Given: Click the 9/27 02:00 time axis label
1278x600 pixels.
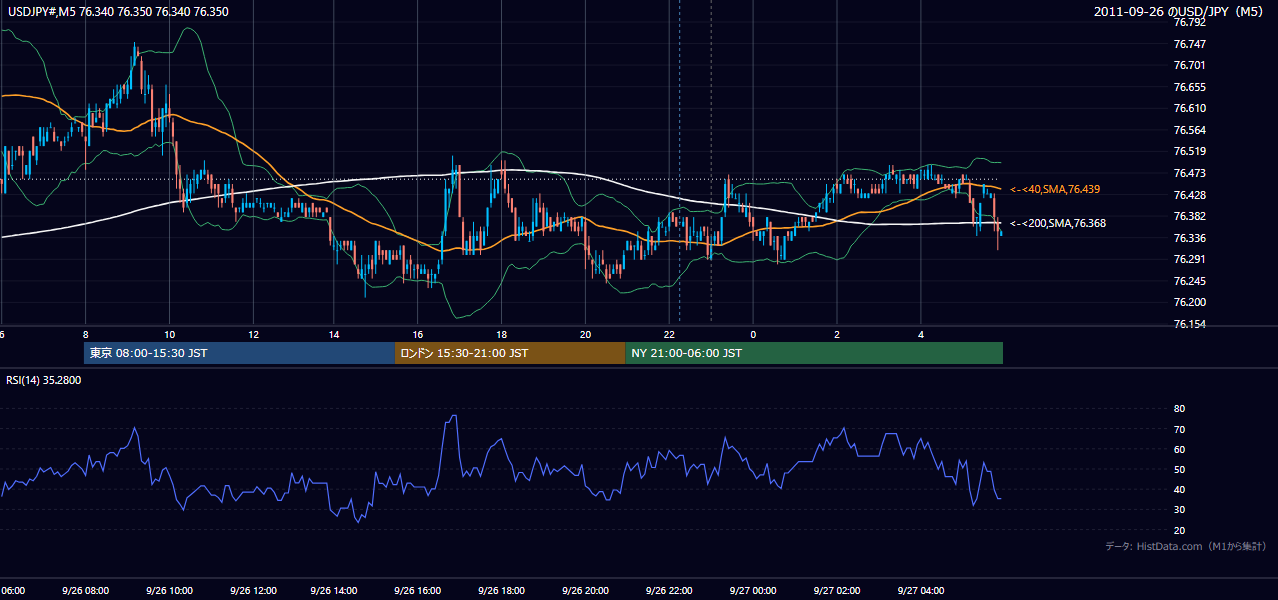Looking at the screenshot, I should pyautogui.click(x=837, y=590).
